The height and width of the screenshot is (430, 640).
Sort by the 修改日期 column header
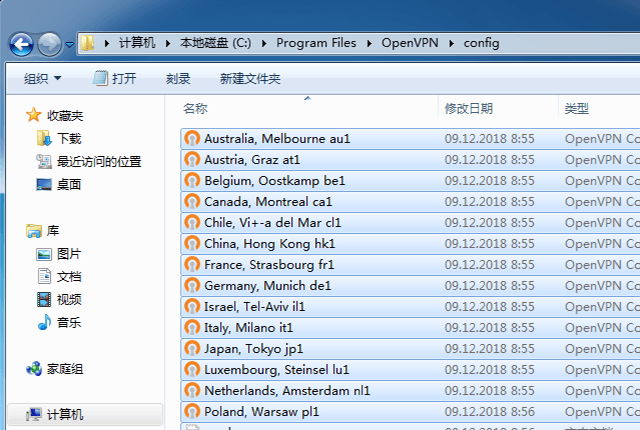pos(469,109)
